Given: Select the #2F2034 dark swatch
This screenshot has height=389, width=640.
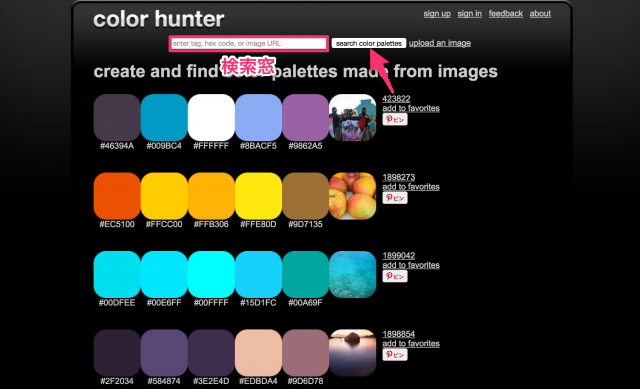Looking at the screenshot, I should 117,353.
